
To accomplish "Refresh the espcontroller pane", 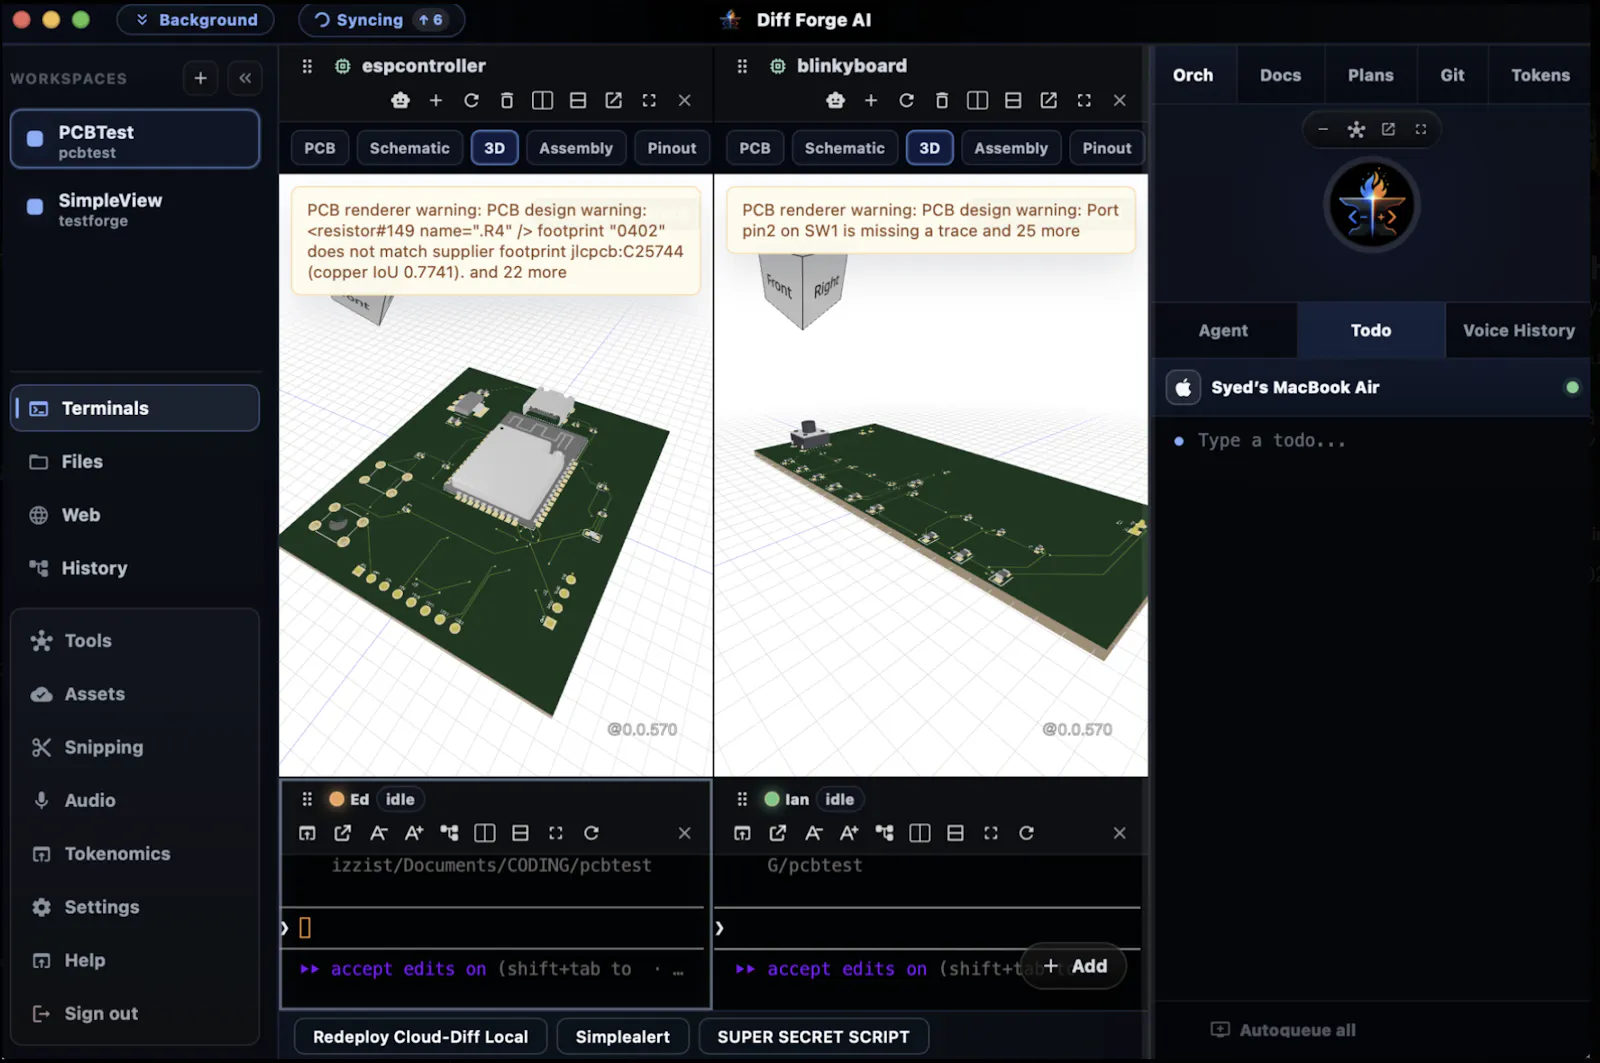I will point(471,100).
